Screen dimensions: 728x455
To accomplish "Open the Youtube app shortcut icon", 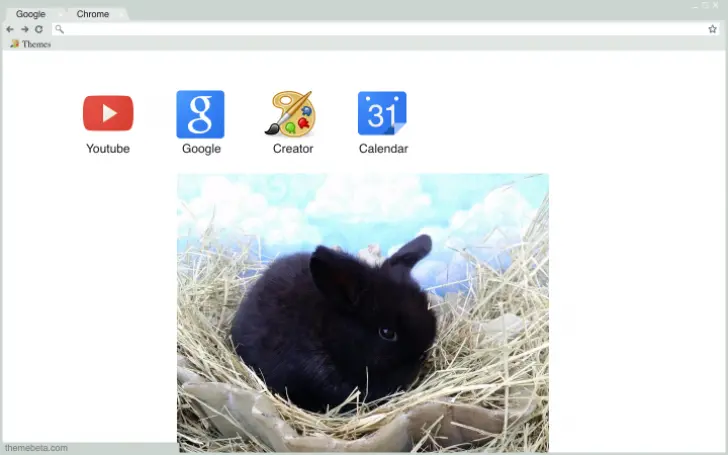I will click(x=108, y=113).
